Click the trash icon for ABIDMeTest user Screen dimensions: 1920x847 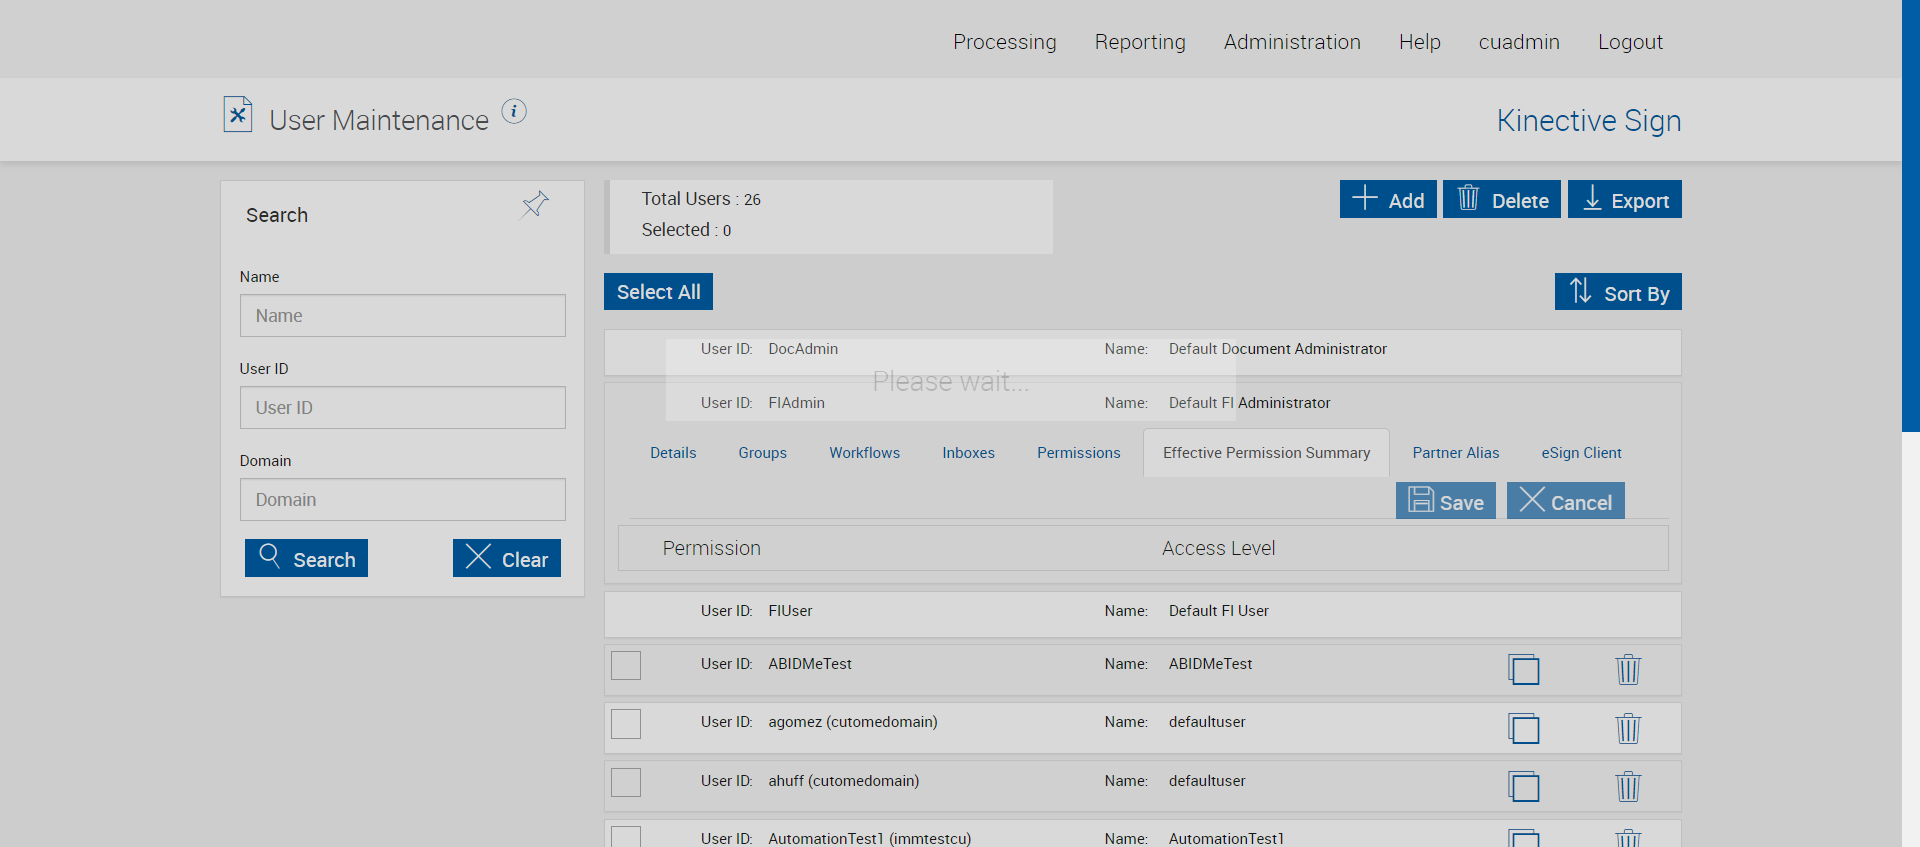1628,669
